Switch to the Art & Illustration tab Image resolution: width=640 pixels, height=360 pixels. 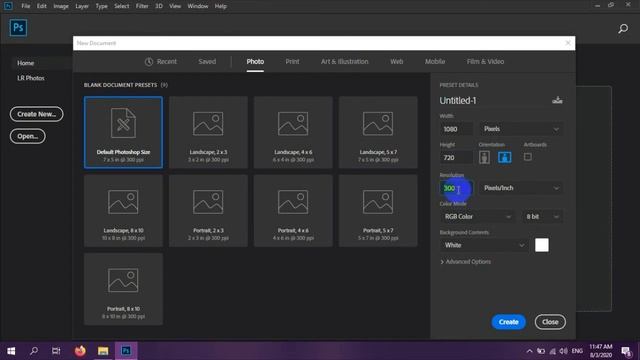(x=344, y=62)
